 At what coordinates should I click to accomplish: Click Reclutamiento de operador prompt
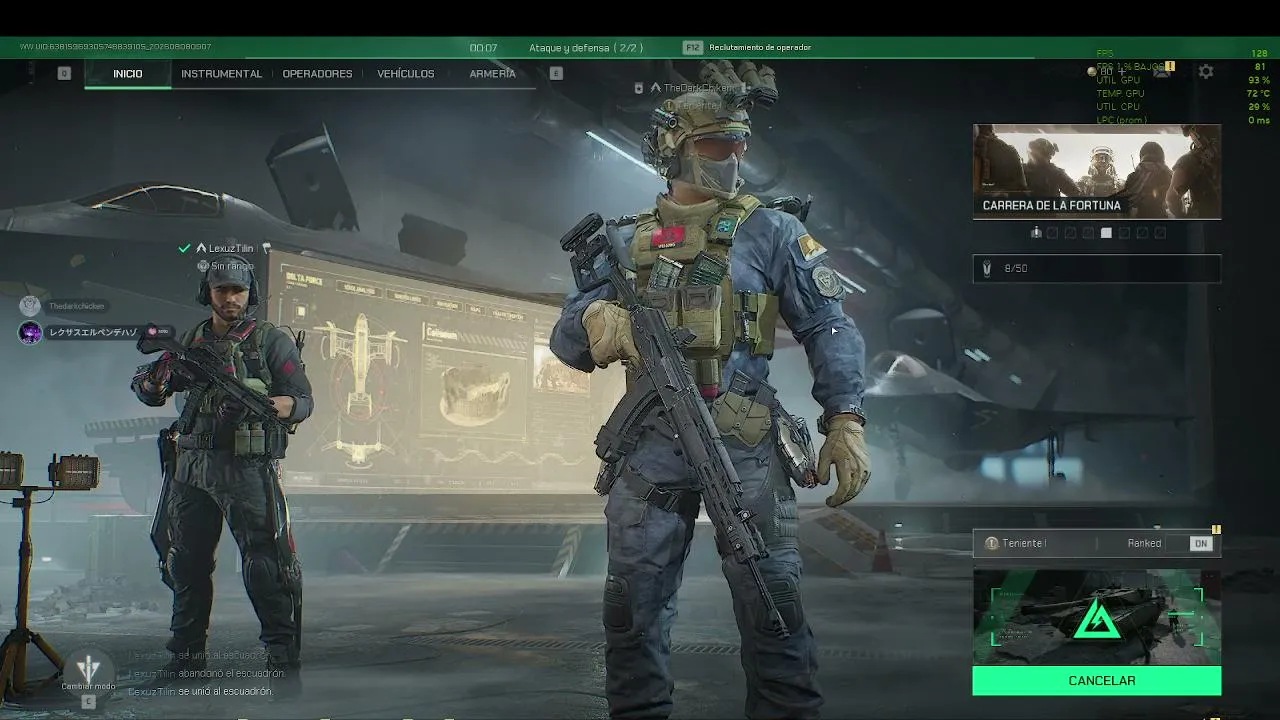(760, 47)
